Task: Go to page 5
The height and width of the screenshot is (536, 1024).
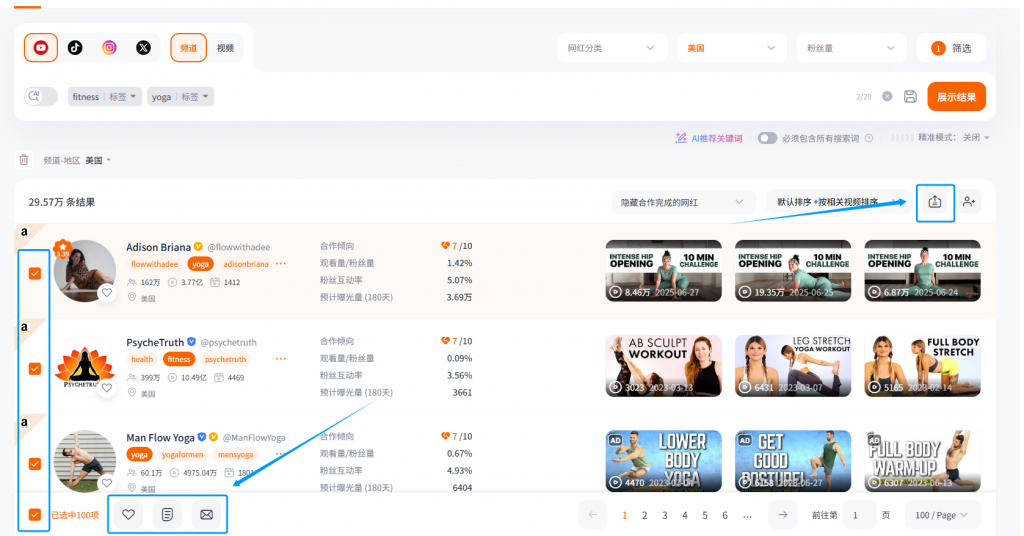Action: pos(705,515)
